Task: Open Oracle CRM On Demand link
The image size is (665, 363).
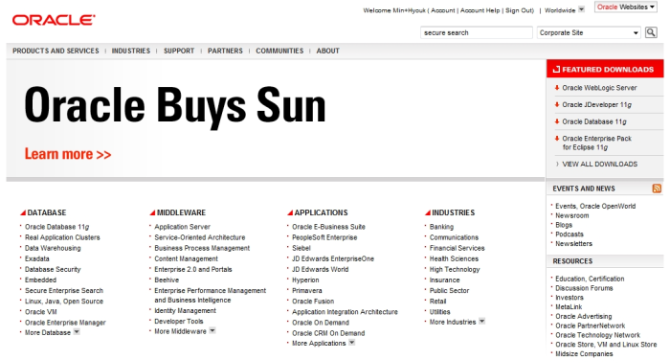Action: click(328, 333)
